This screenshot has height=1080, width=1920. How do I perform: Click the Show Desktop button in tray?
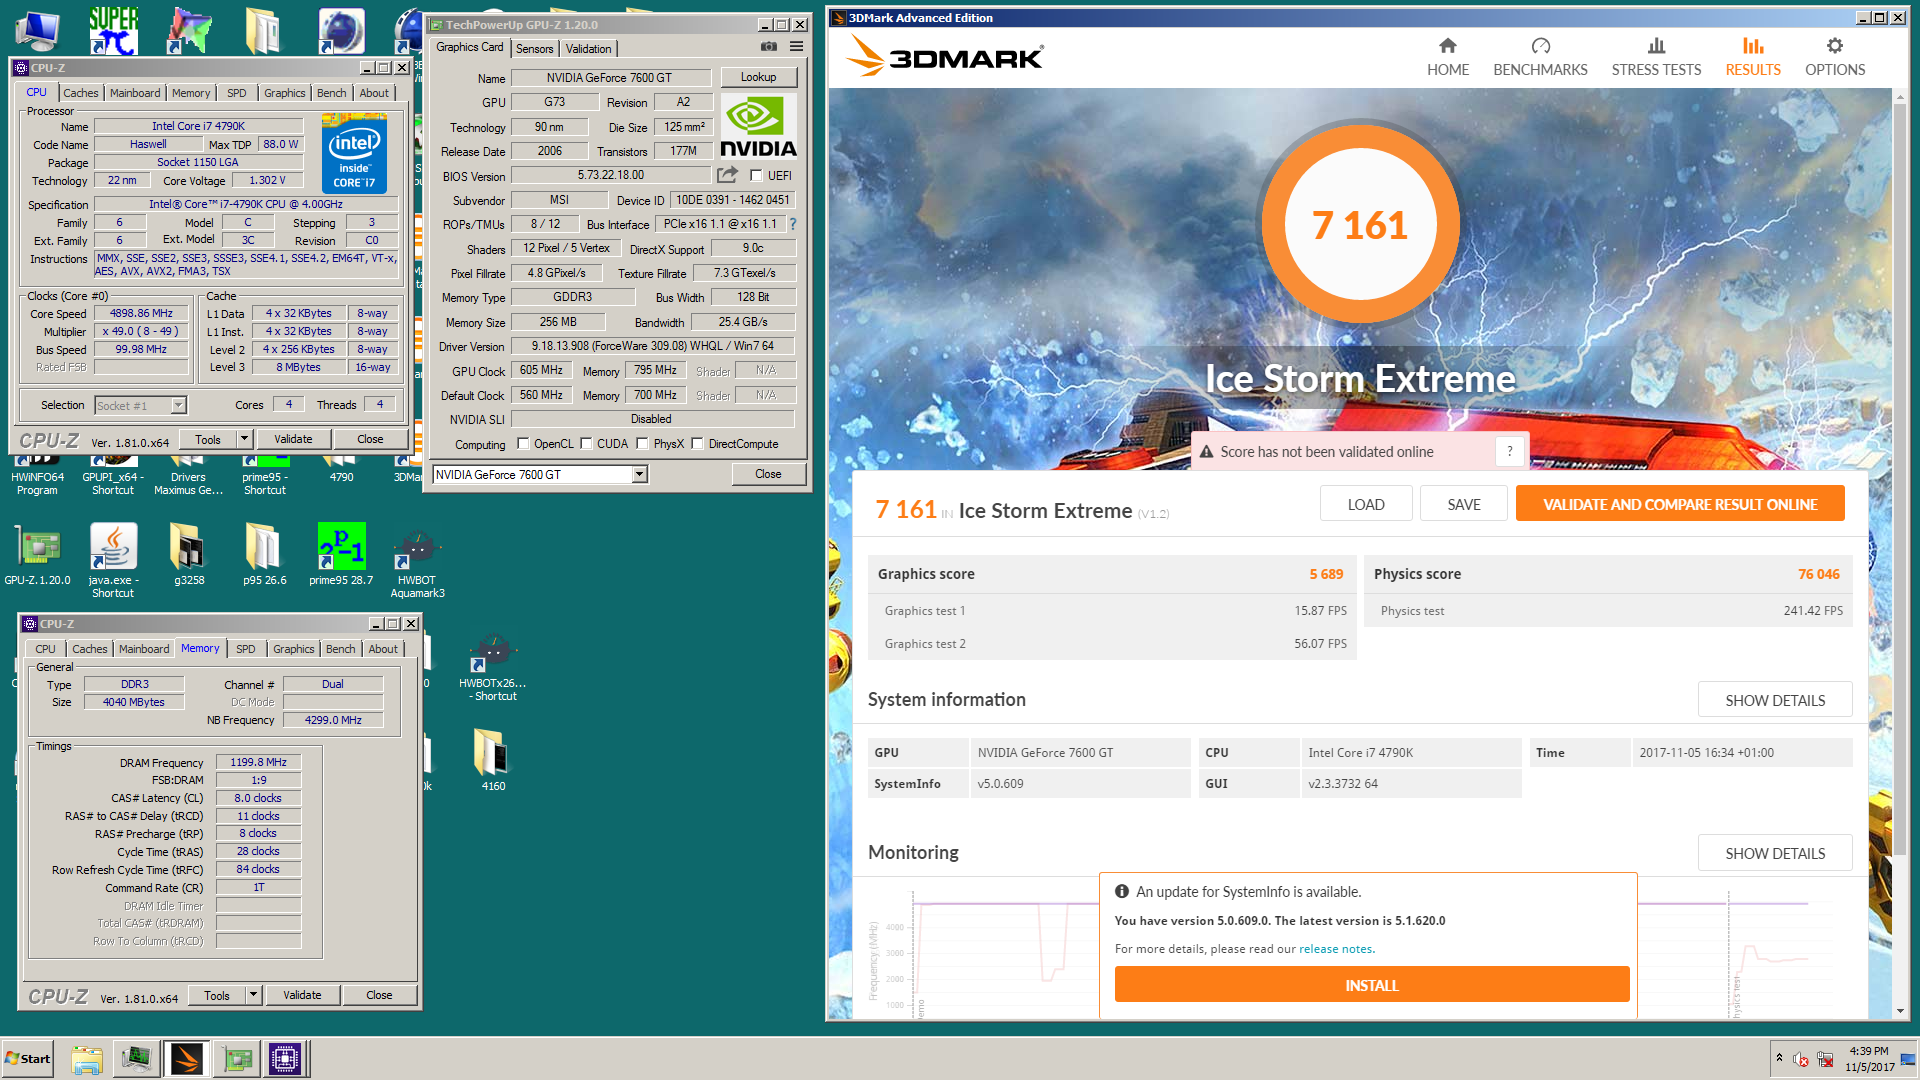point(1910,1058)
